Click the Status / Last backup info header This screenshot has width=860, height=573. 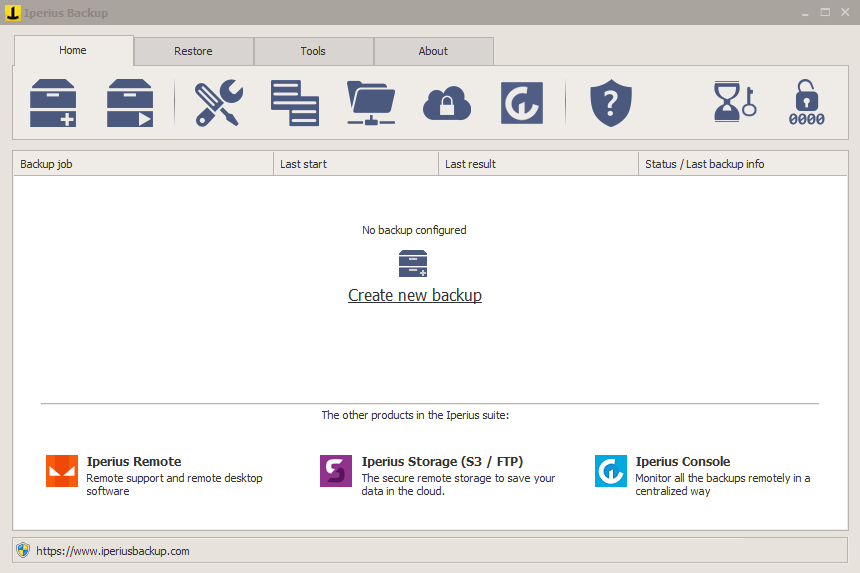[743, 164]
